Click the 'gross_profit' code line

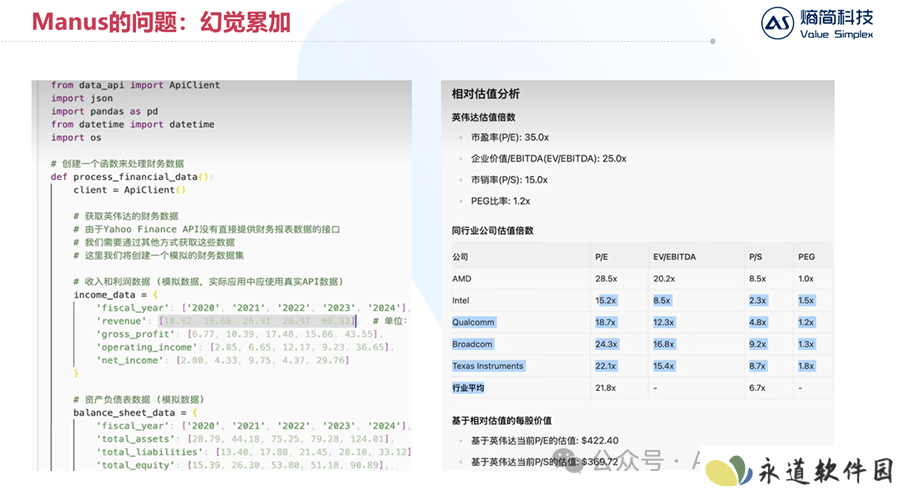click(x=239, y=334)
